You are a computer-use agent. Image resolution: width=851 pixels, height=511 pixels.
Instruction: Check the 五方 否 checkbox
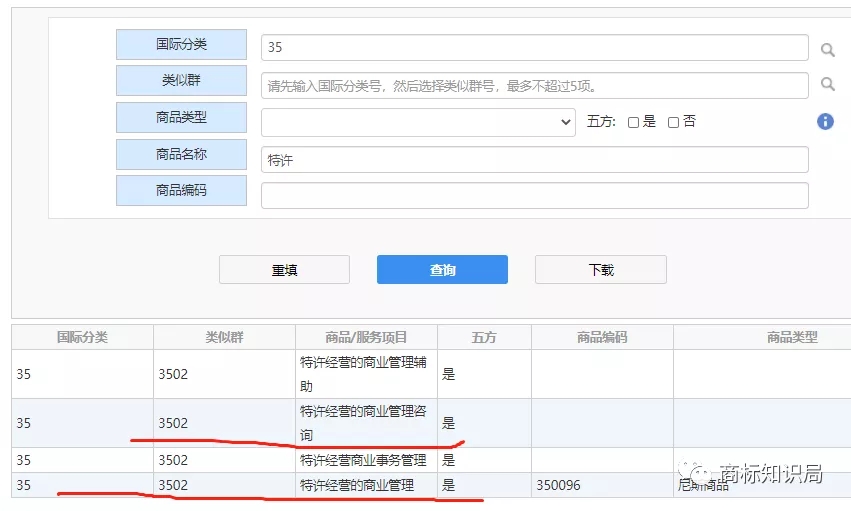click(673, 122)
